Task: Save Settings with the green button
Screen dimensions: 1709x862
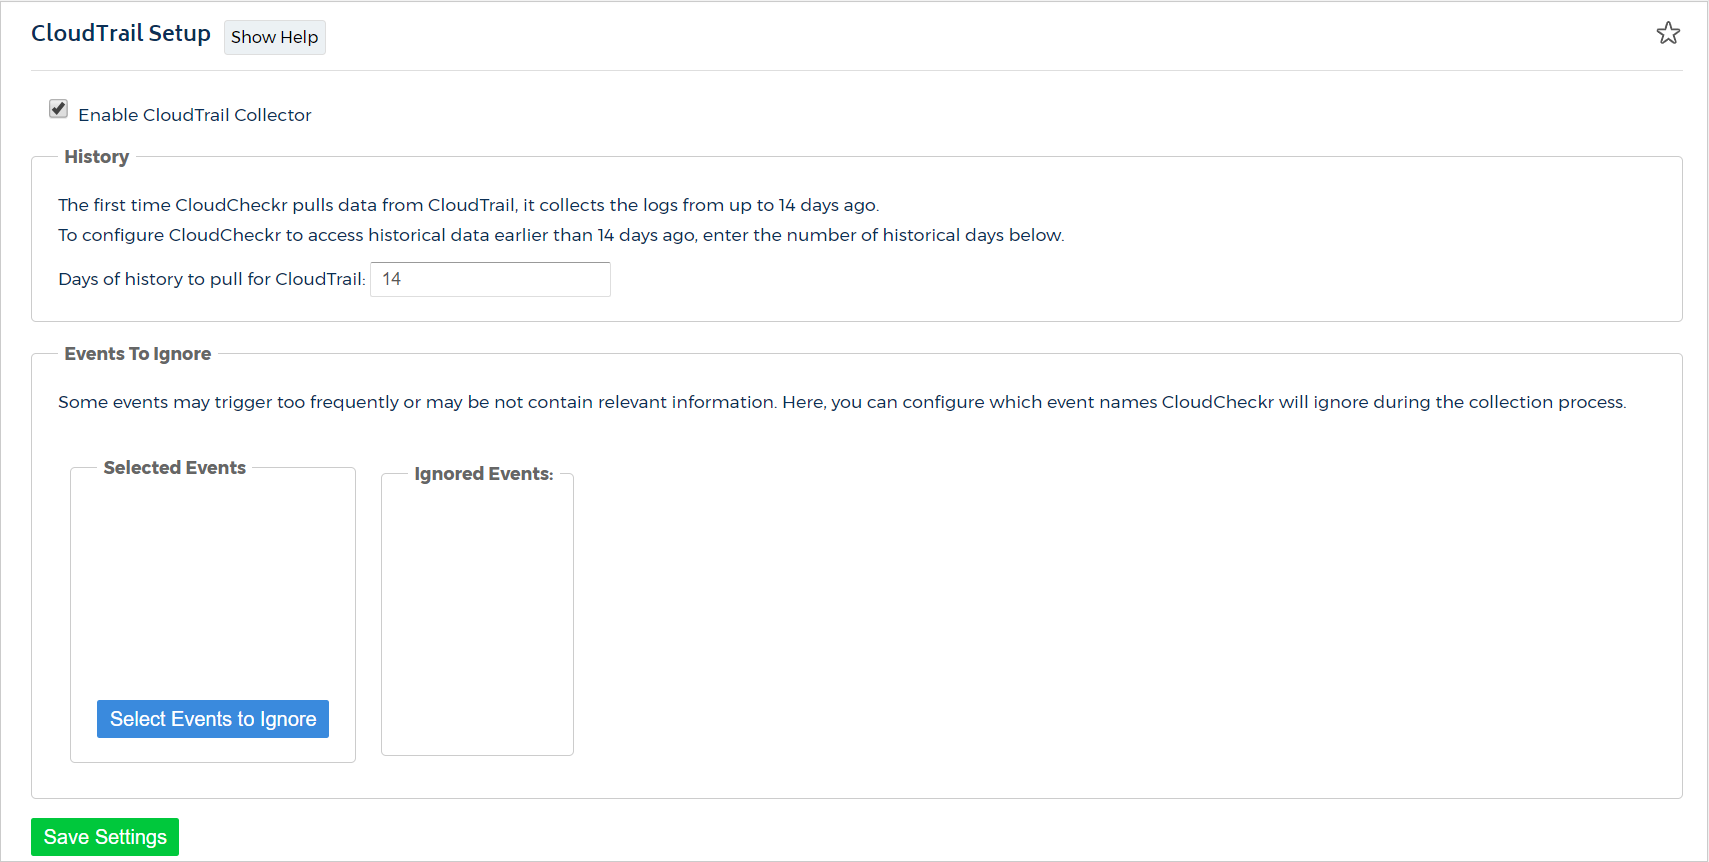Action: (105, 837)
